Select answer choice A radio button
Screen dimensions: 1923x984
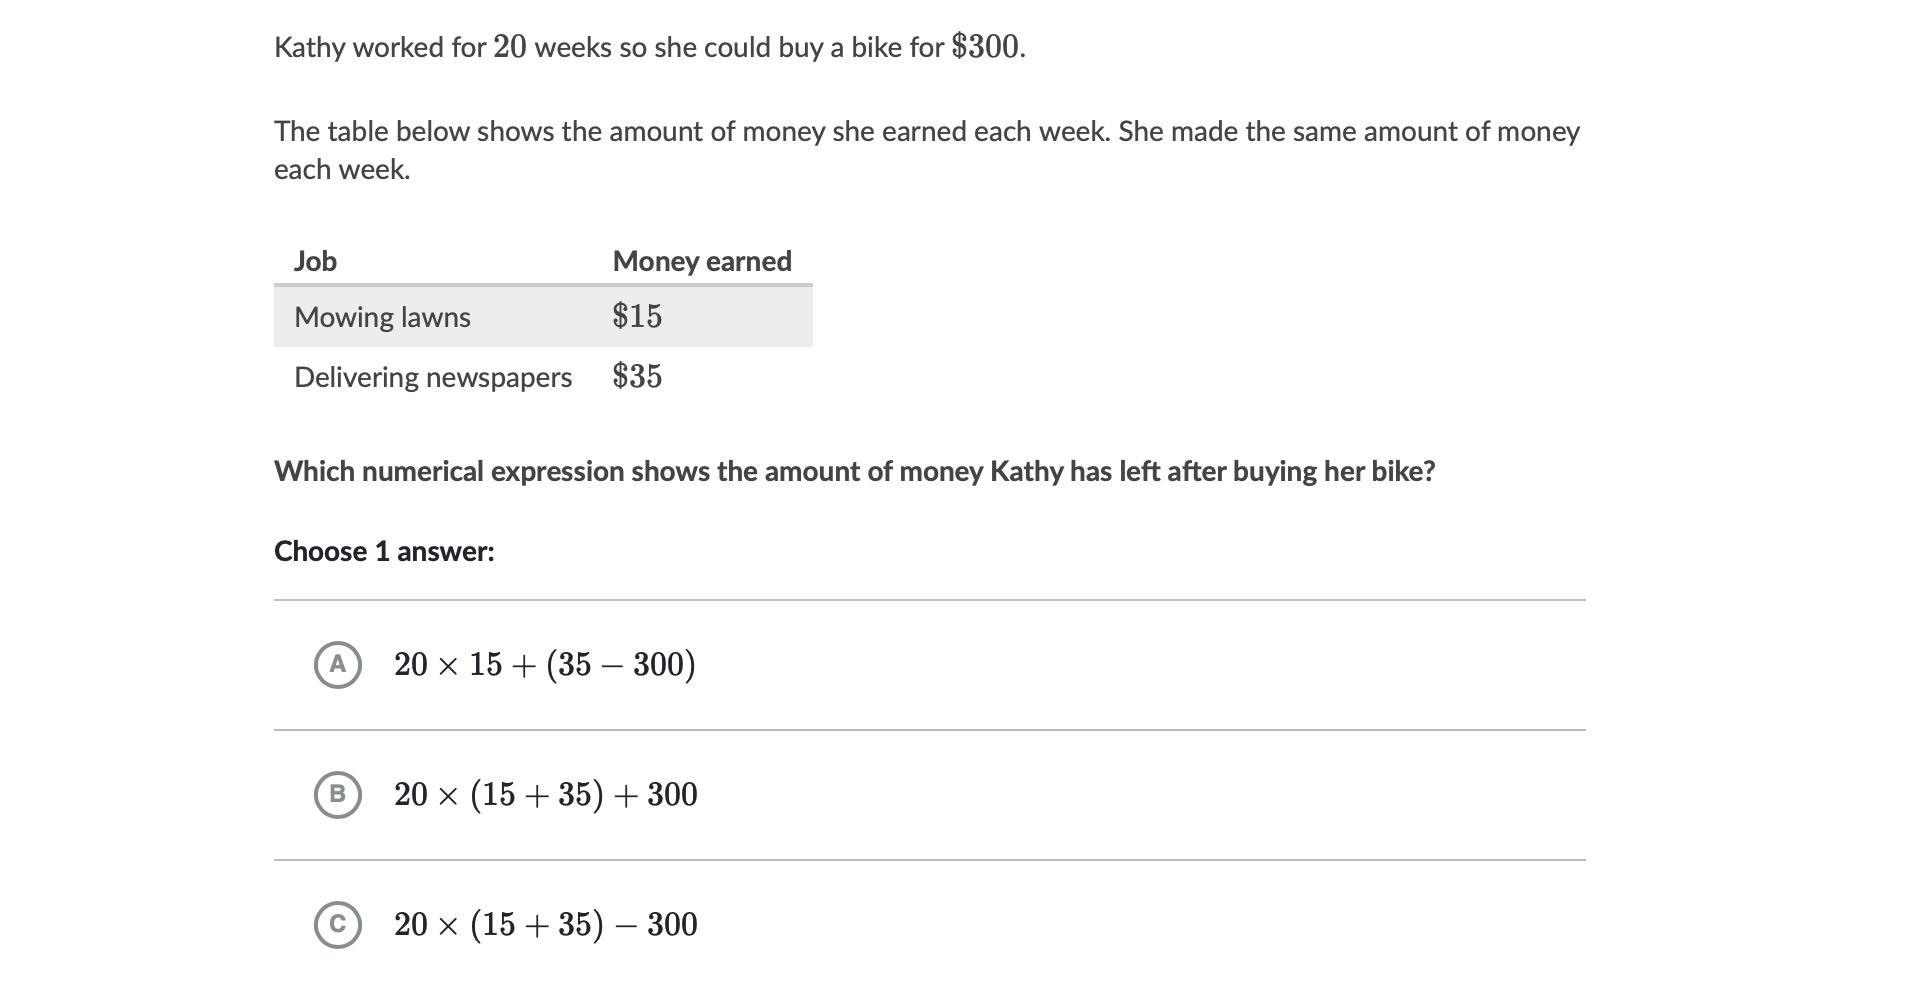(338, 665)
